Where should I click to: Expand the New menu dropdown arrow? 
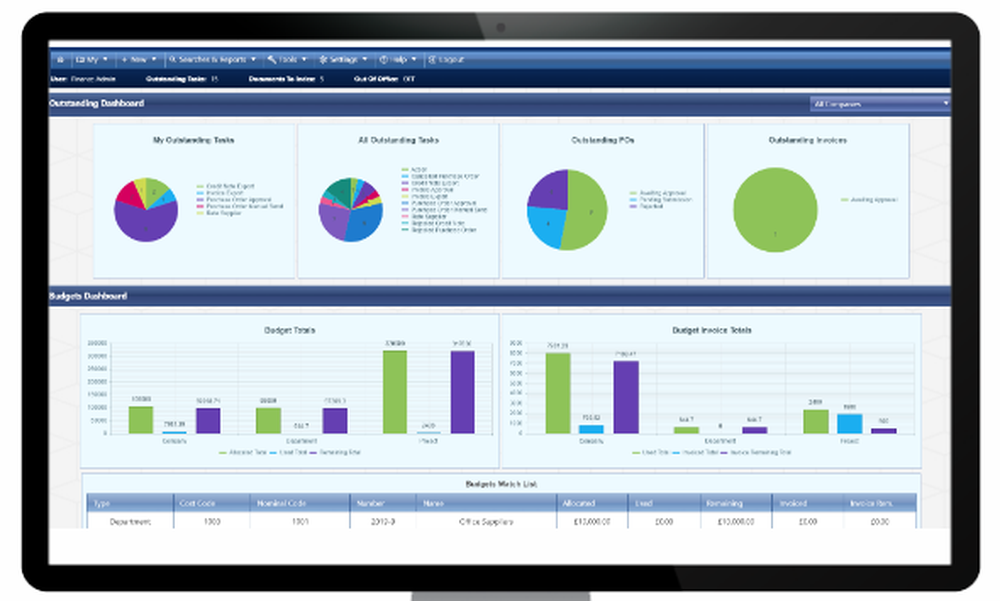point(154,59)
